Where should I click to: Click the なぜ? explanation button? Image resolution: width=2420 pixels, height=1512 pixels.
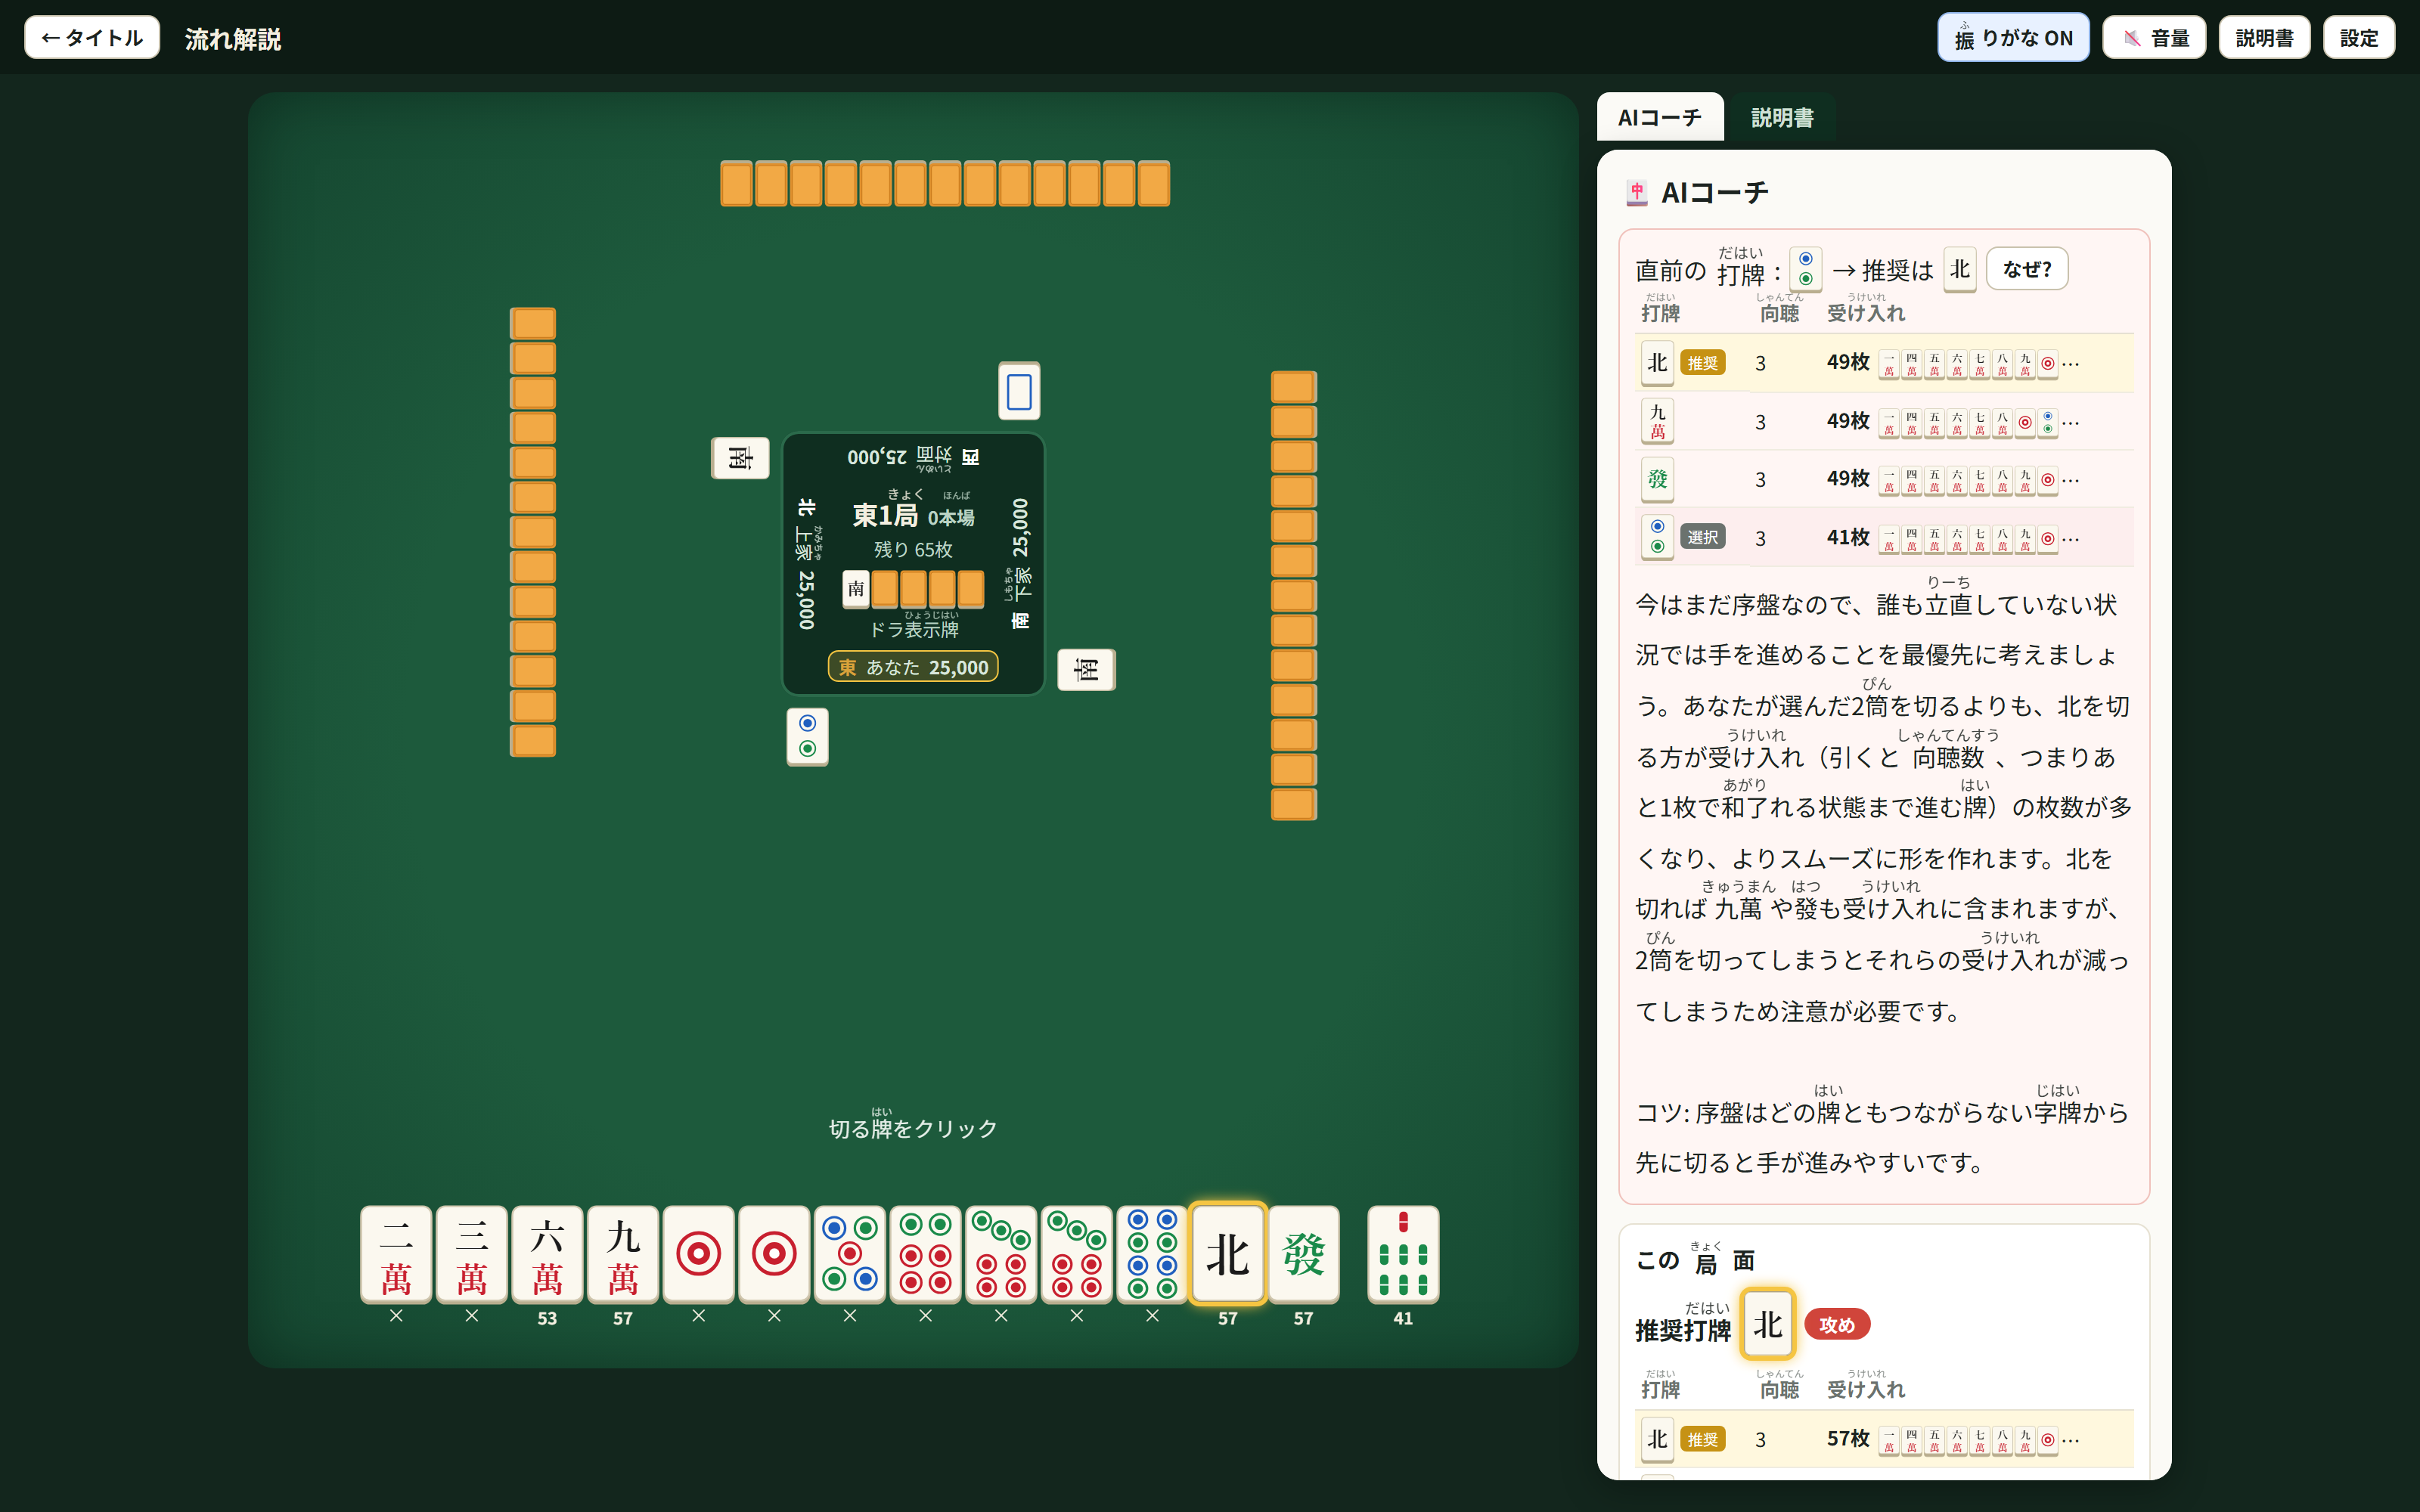(x=2027, y=269)
